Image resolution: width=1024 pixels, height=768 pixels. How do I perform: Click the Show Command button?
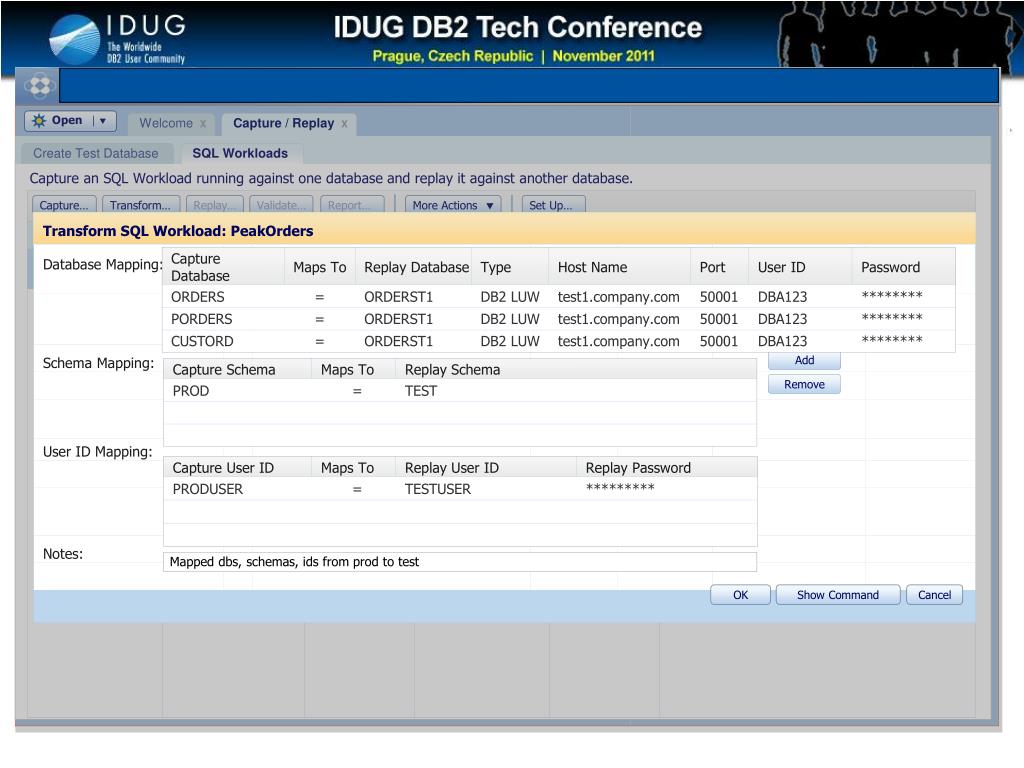coord(838,595)
